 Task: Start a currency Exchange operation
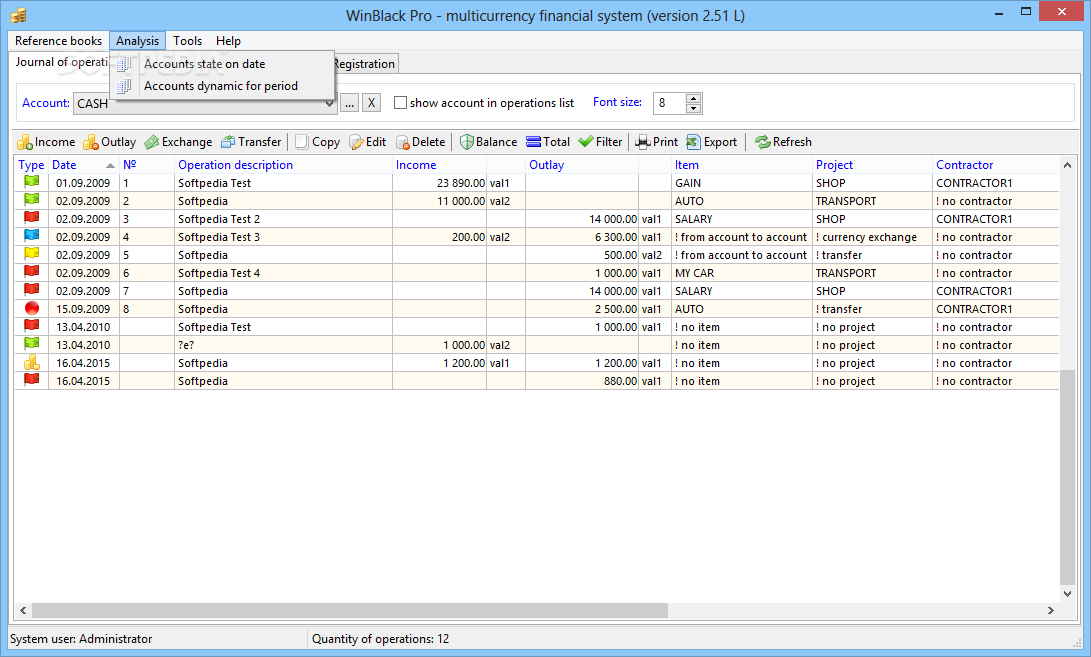178,142
